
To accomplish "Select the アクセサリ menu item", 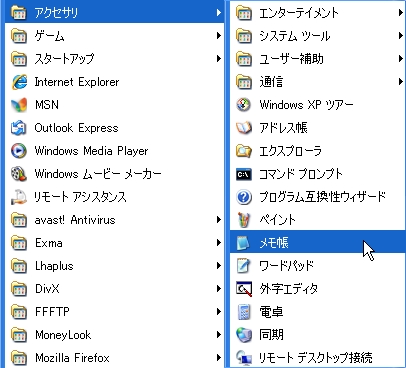I will [x=115, y=13].
